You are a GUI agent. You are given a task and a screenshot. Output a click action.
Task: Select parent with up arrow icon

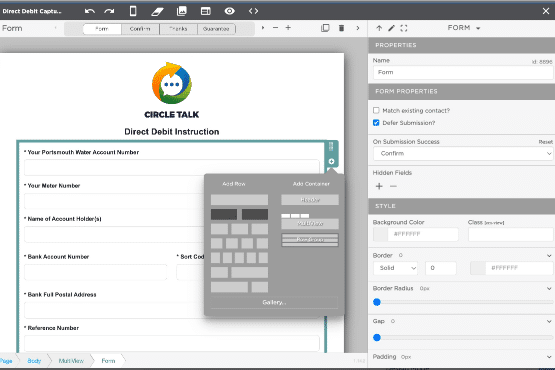click(379, 28)
